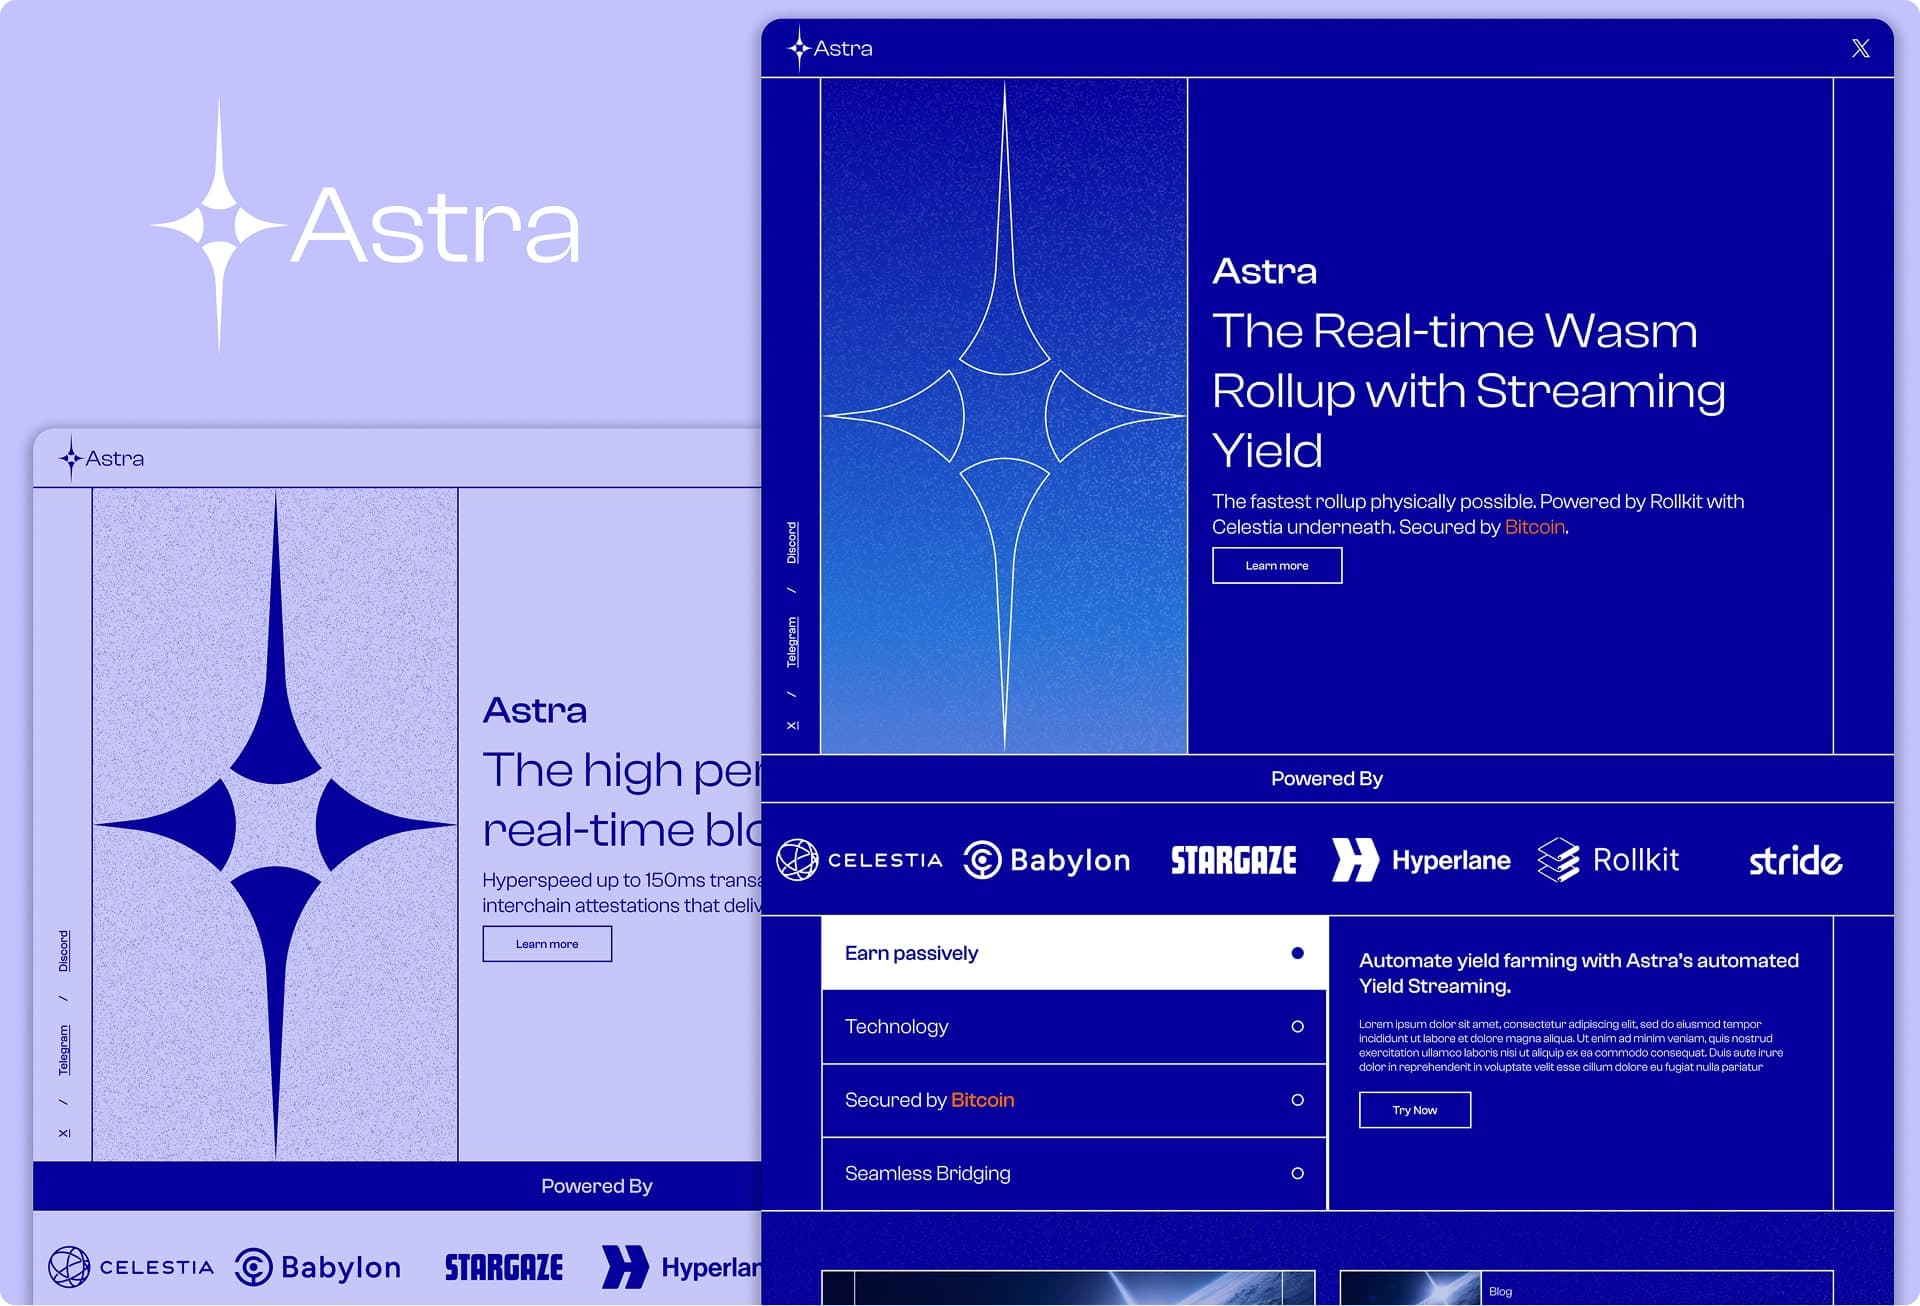Click Hyperlane logo in dark window
The width and height of the screenshot is (1920, 1306).
(1421, 860)
